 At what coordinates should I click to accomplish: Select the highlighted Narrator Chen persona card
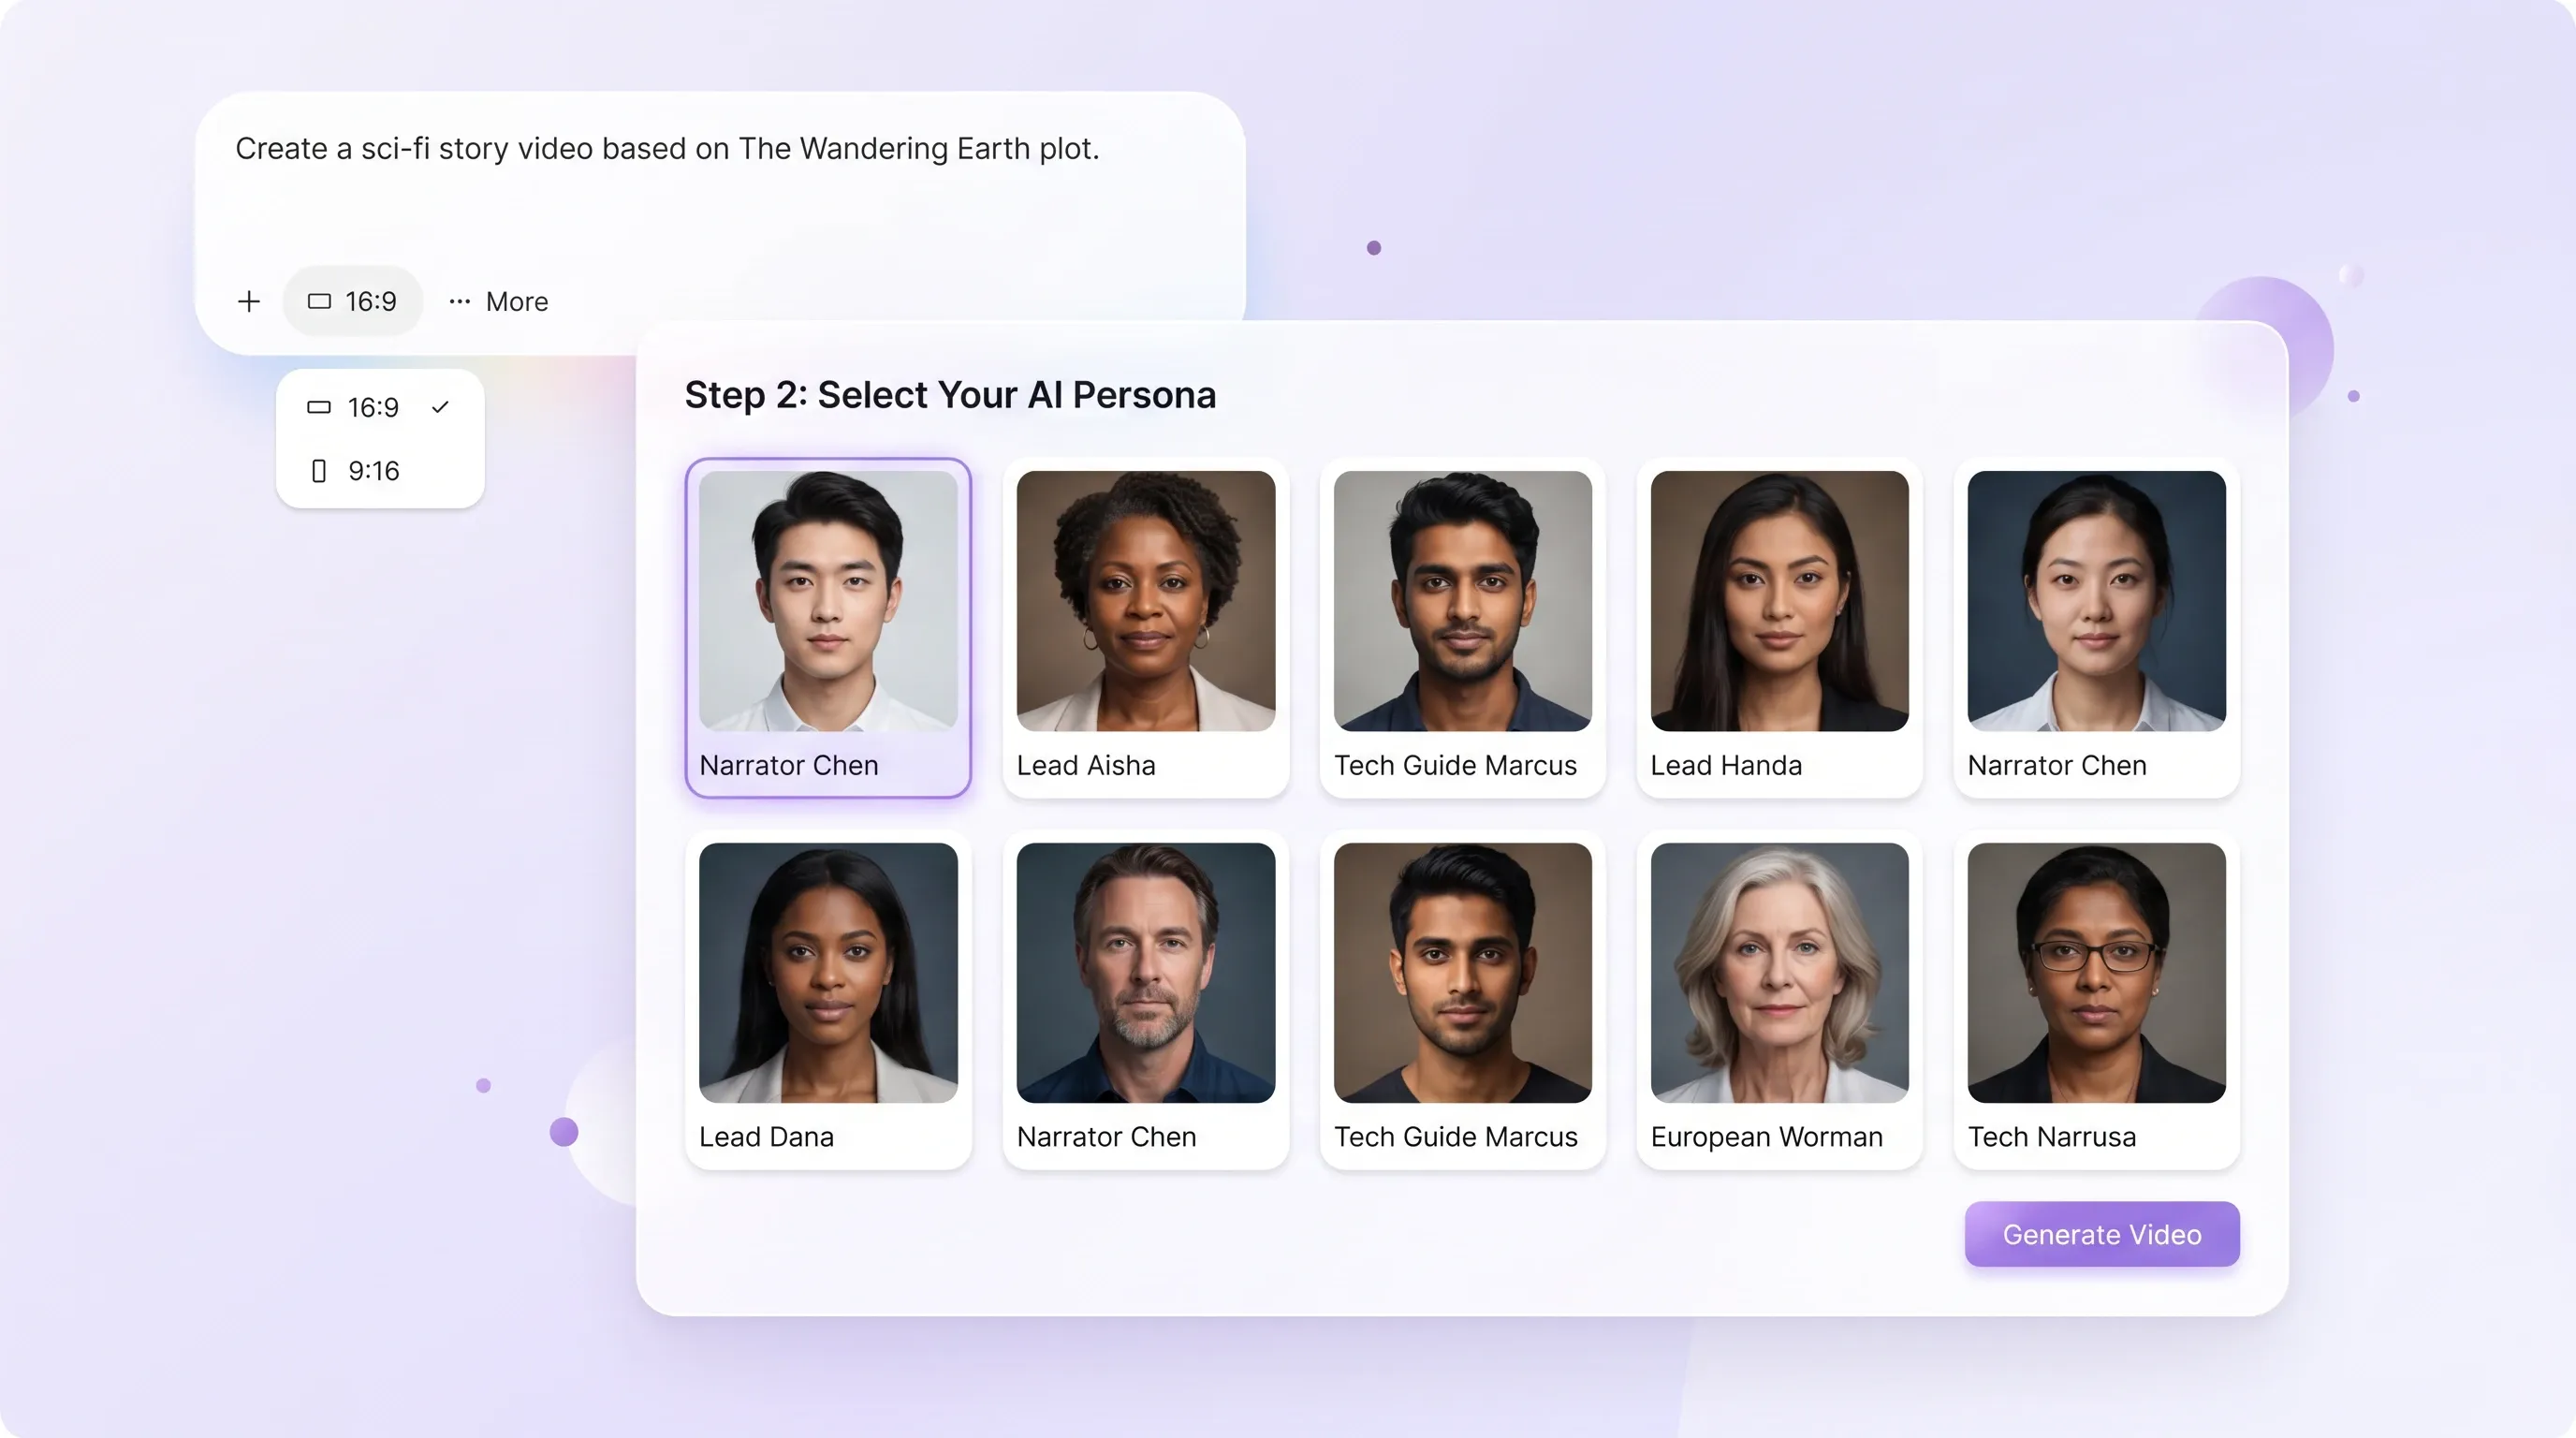(x=828, y=628)
